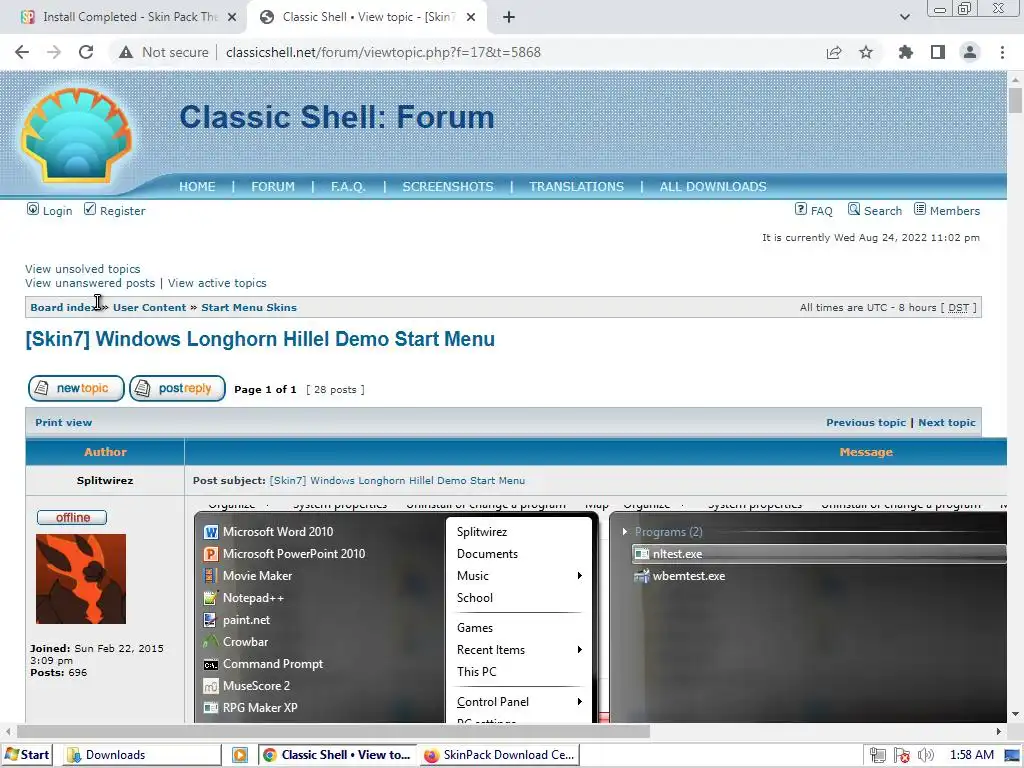This screenshot has height=768, width=1024.
Task: Open a new browser tab
Action: point(509,17)
